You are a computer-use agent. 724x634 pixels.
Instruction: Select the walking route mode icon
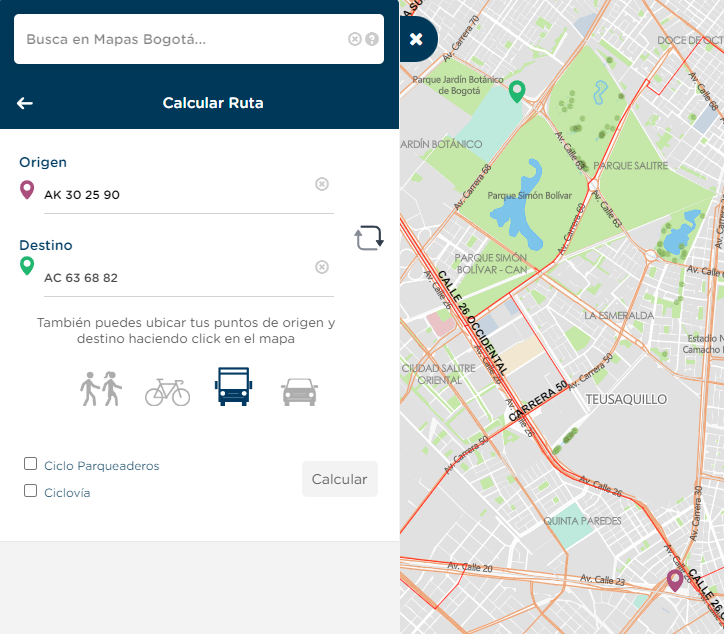click(101, 388)
